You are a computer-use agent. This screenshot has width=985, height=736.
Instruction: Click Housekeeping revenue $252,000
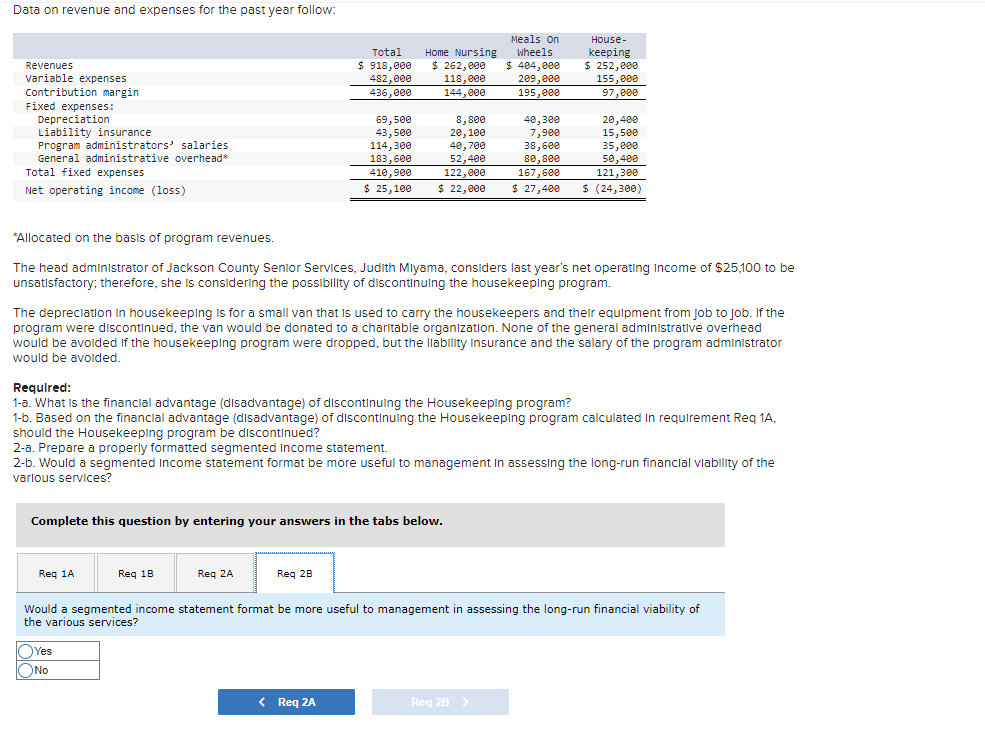coord(611,65)
